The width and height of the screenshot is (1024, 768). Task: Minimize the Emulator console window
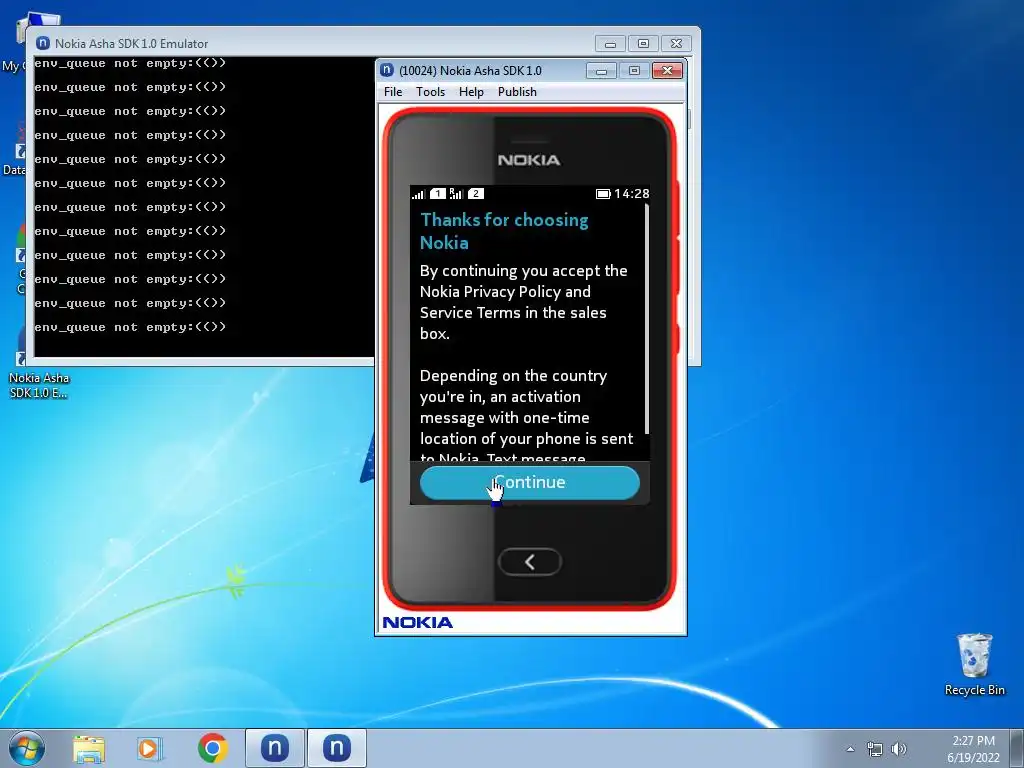coord(611,44)
